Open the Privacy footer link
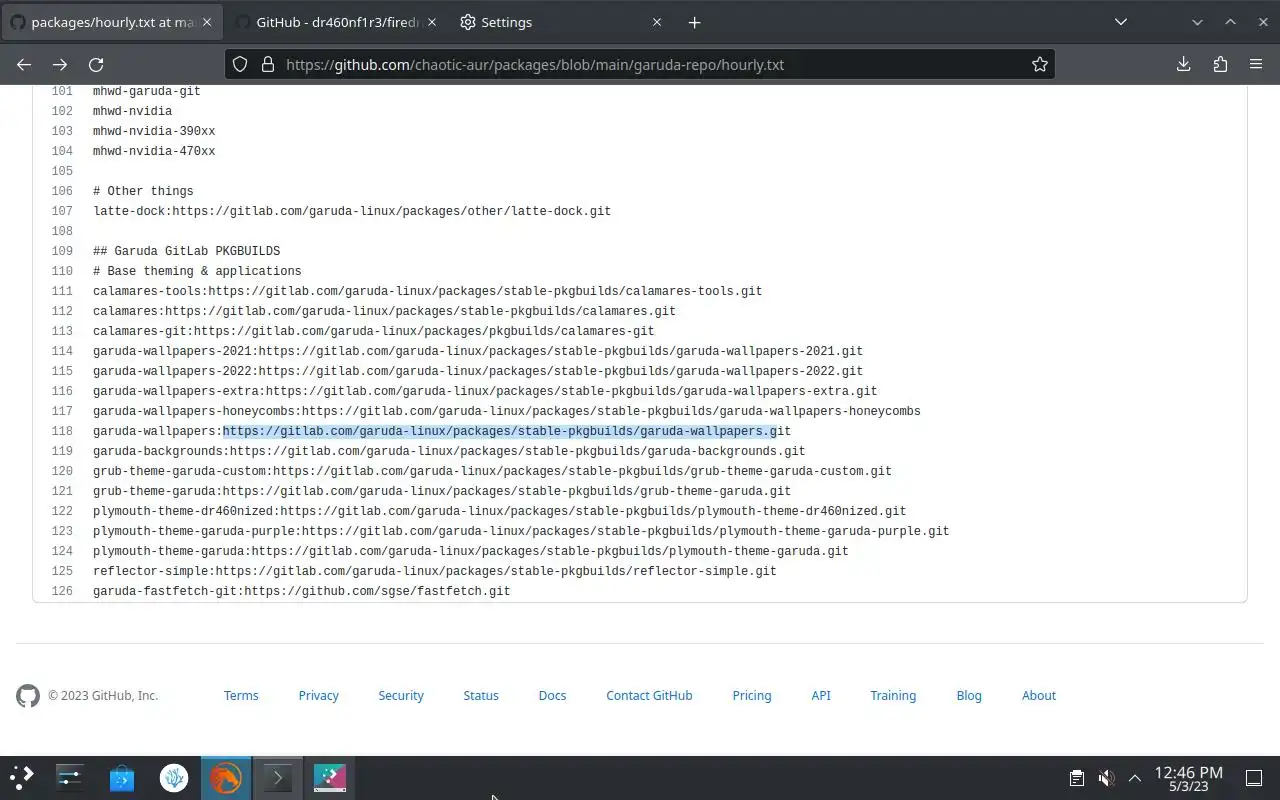The height and width of the screenshot is (800, 1280). 318,695
